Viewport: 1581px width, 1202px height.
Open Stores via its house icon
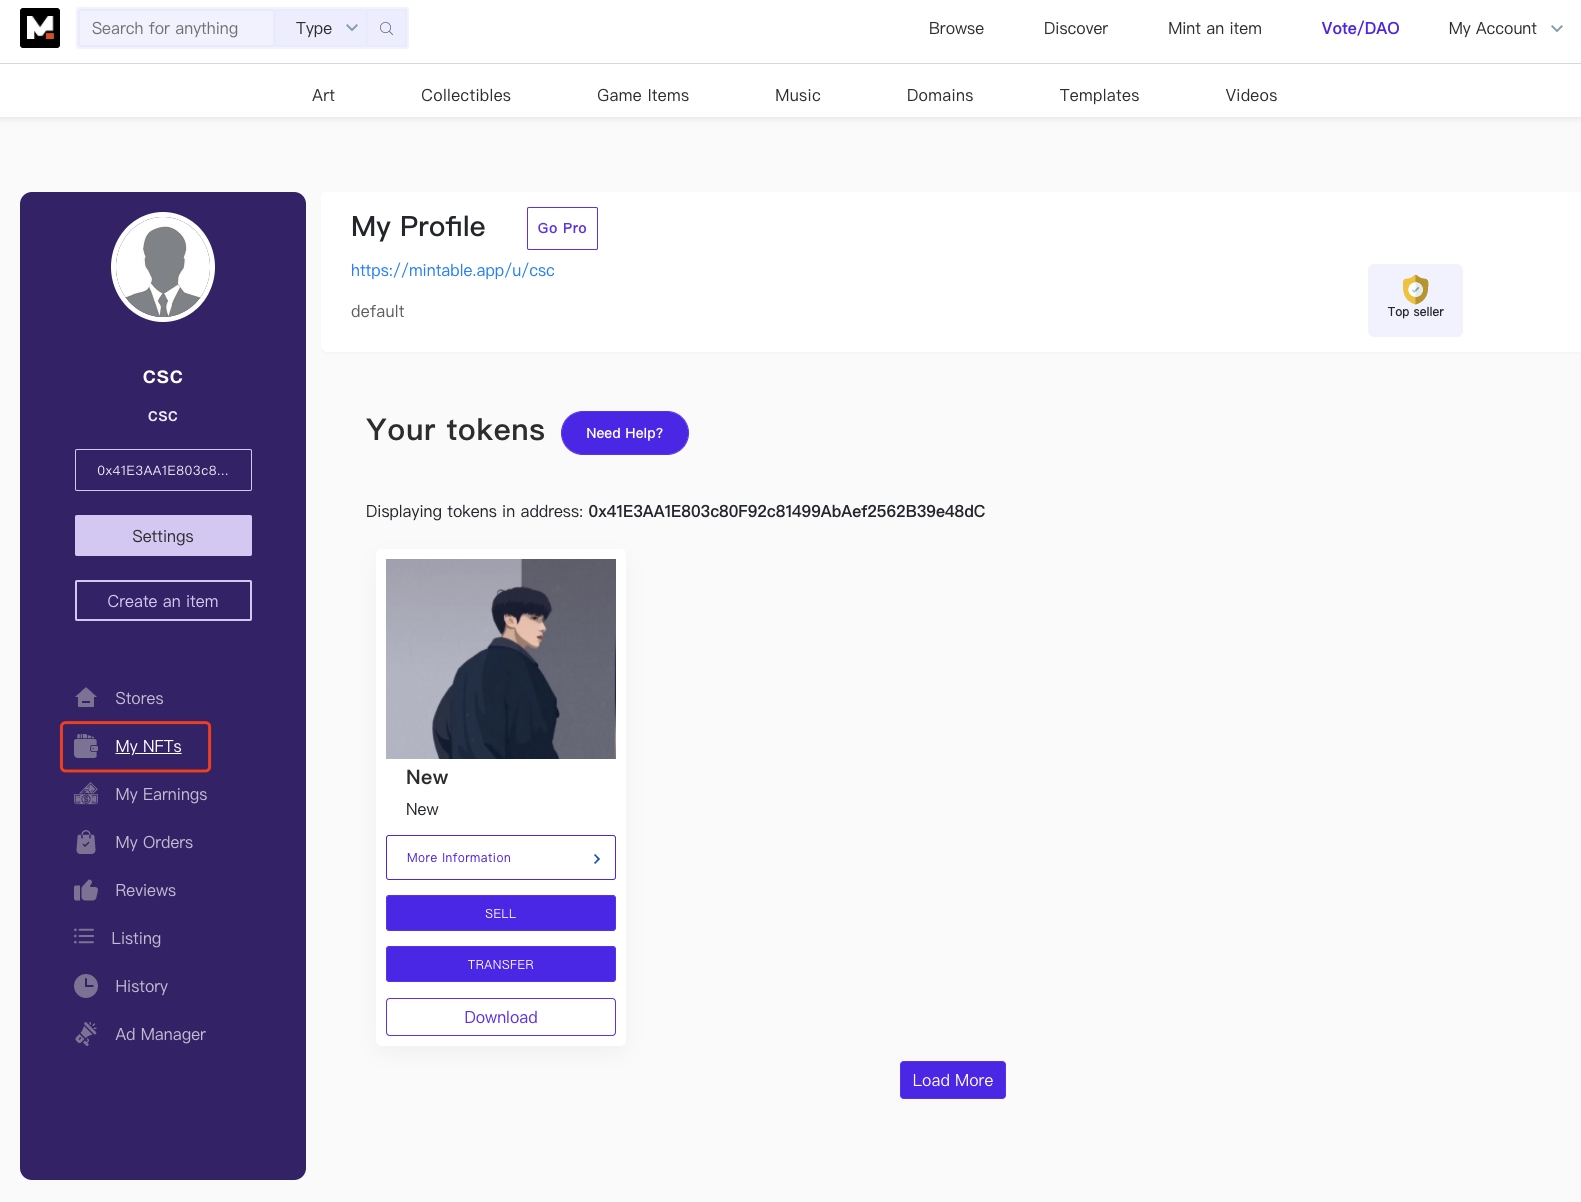tap(86, 697)
